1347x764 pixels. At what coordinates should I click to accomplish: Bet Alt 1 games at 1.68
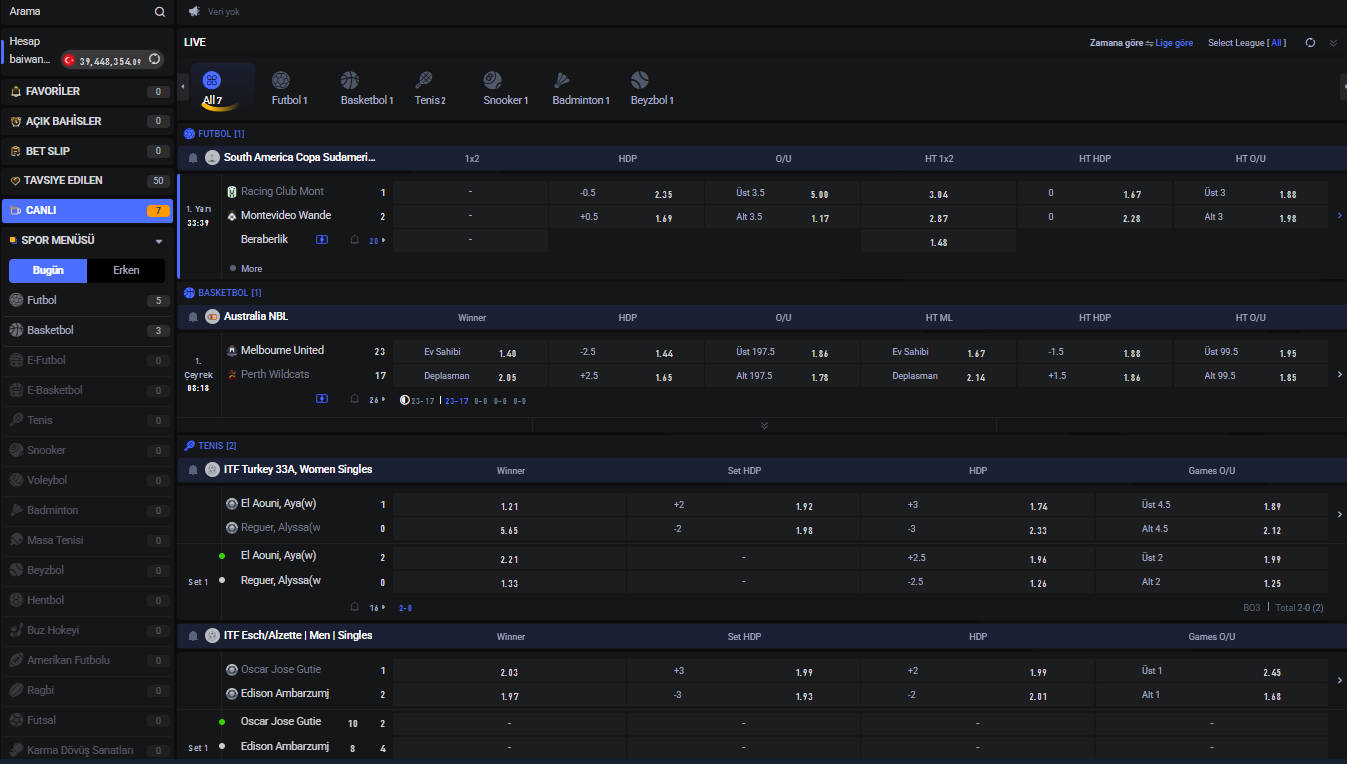point(1212,696)
